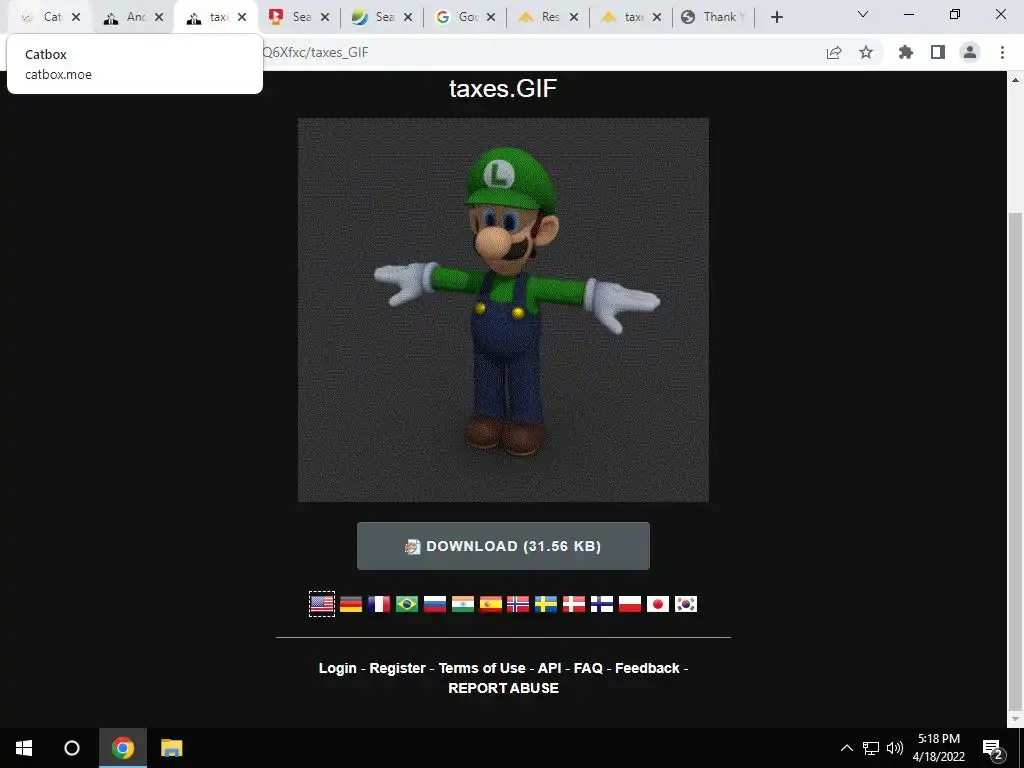The width and height of the screenshot is (1024, 768).
Task: Select the Russian flag language
Action: coord(435,604)
